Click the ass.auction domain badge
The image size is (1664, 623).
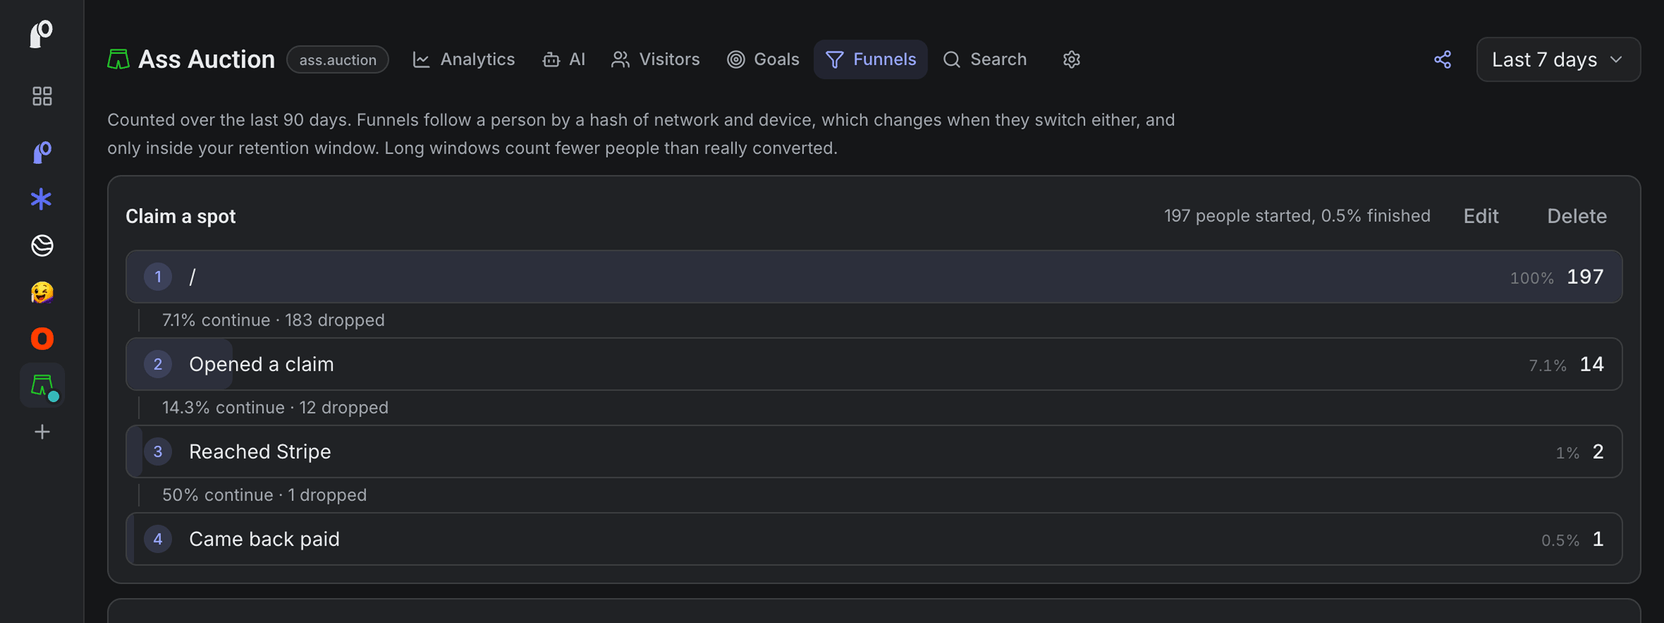[x=338, y=60]
